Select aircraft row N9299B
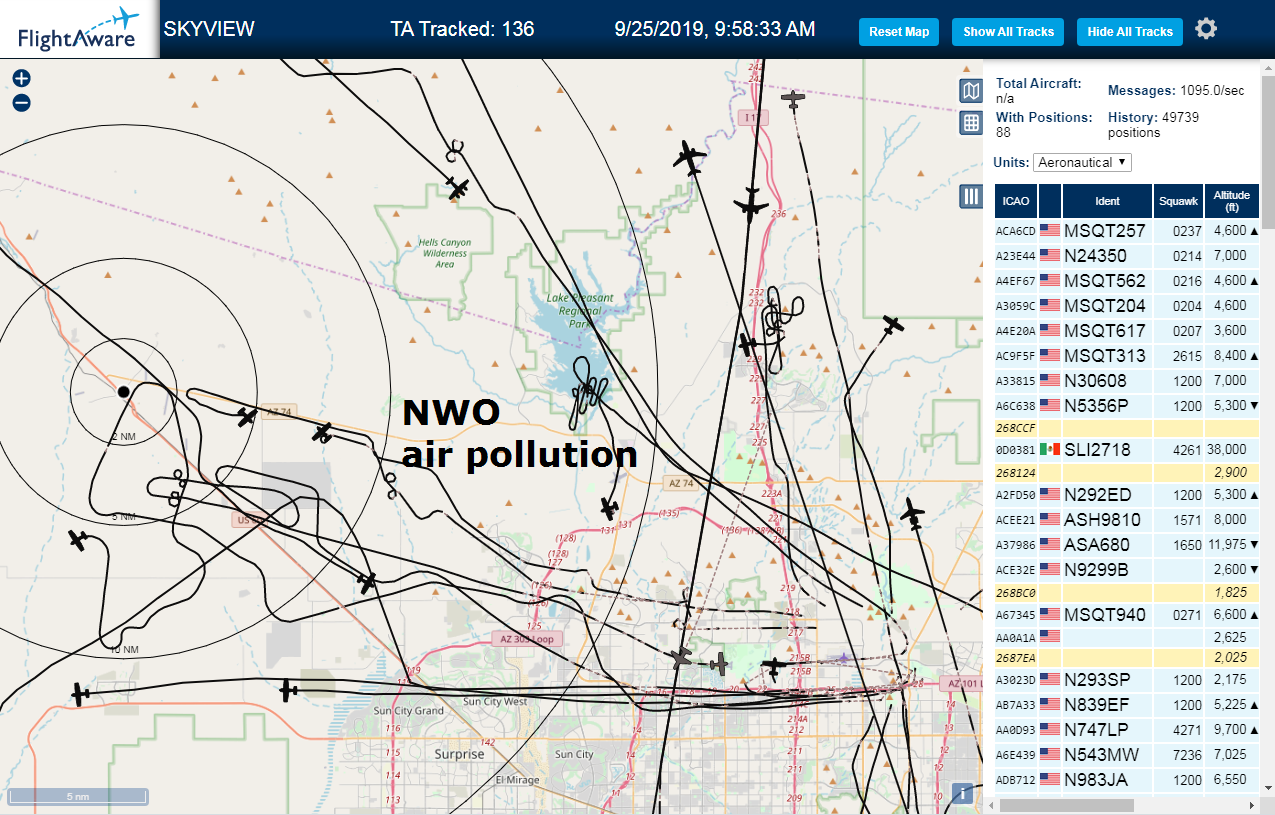 tap(1127, 570)
